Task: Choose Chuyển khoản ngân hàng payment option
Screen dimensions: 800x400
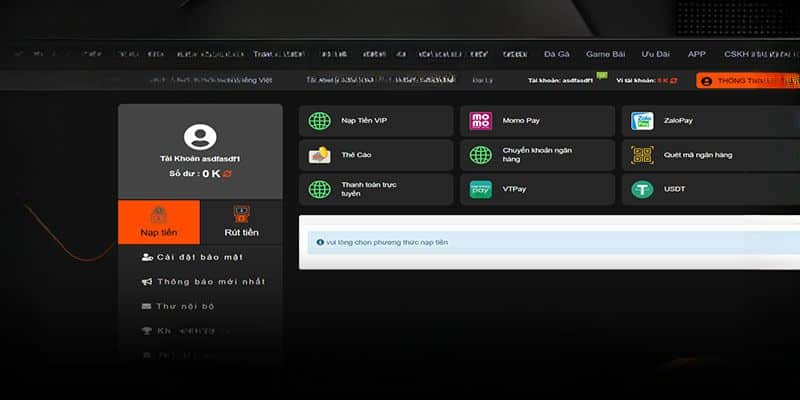Action: click(x=537, y=155)
